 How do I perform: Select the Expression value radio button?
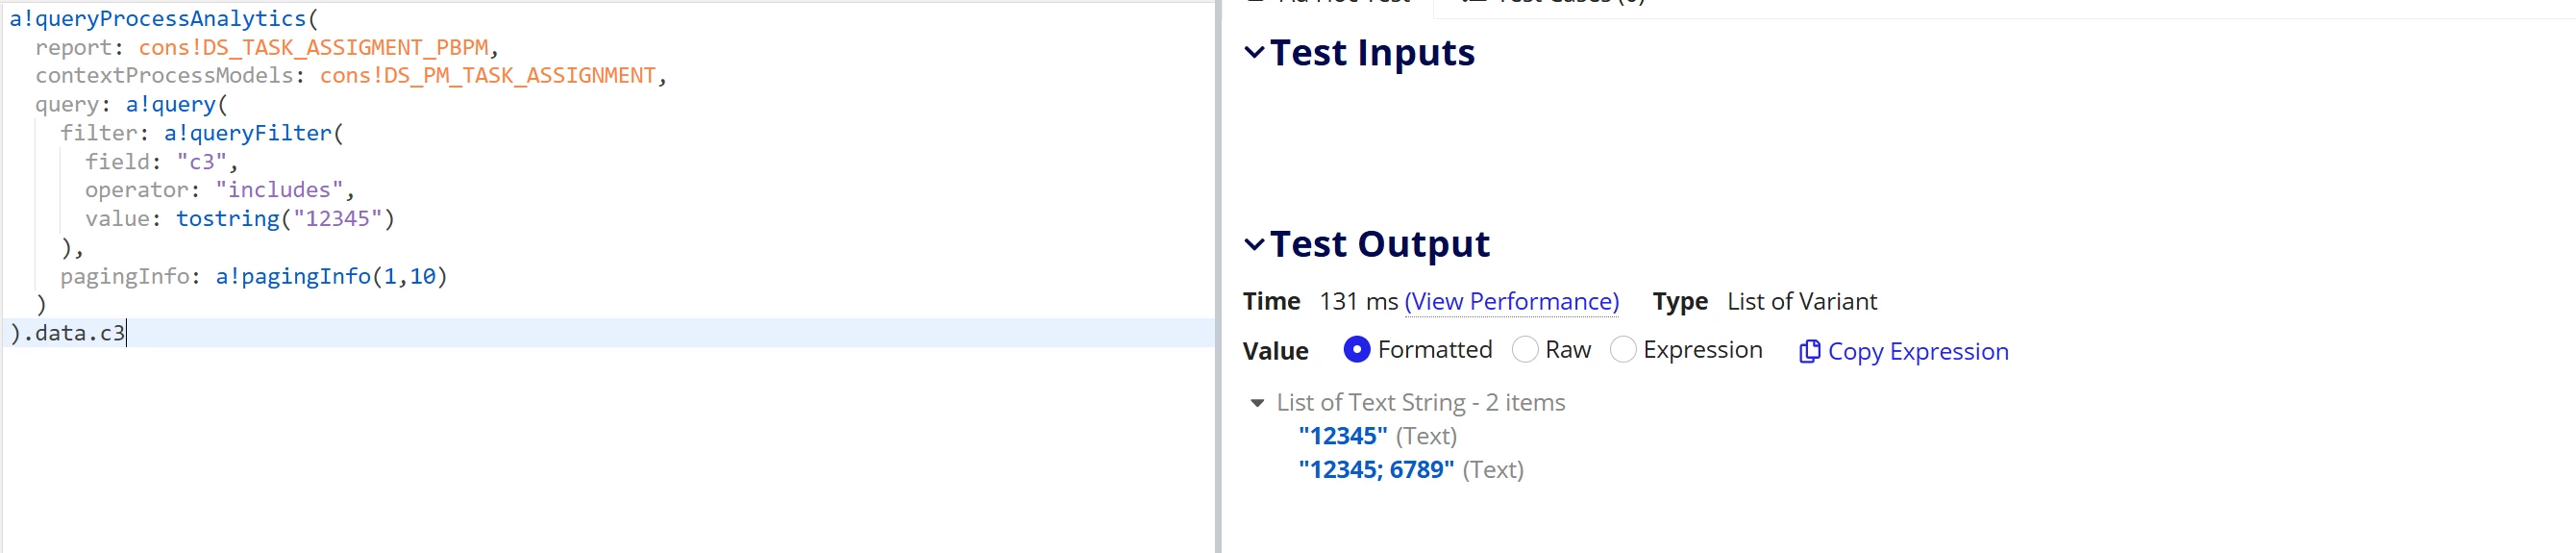pyautogui.click(x=1622, y=349)
